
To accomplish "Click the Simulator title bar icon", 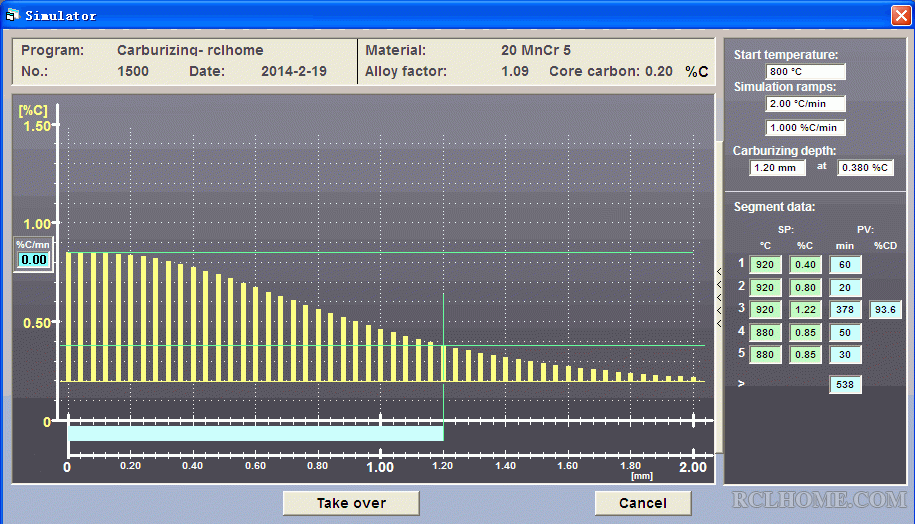I will (x=12, y=15).
